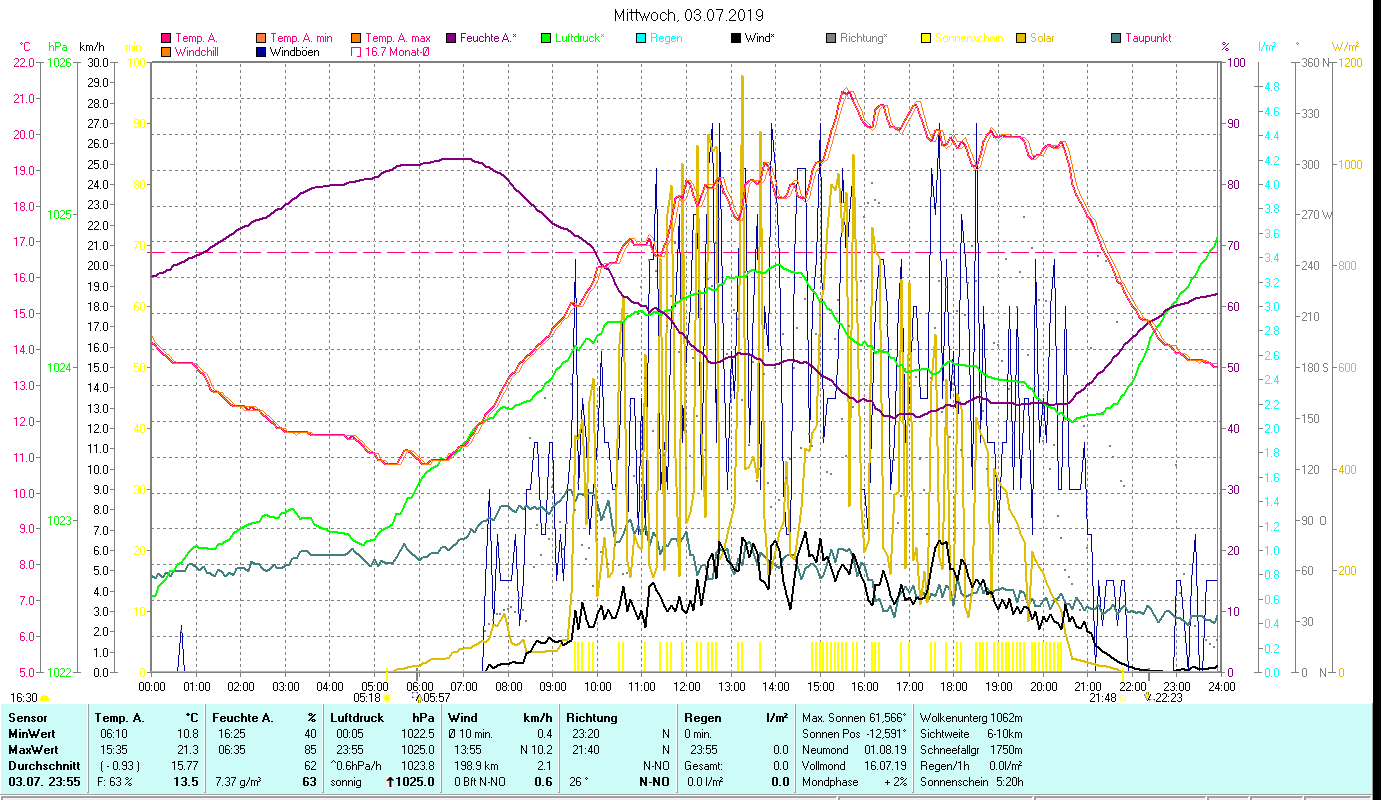Click the MinWert row label
Screen dimensions: 1381x800
pyautogui.click(x=33, y=734)
